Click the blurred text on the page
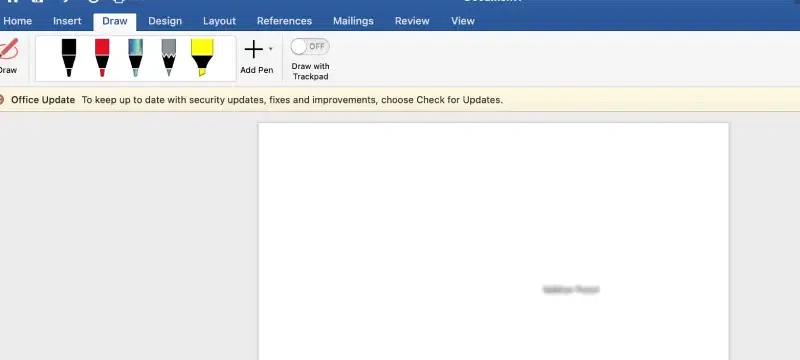Screen dimensions: 800x360 tap(571, 290)
